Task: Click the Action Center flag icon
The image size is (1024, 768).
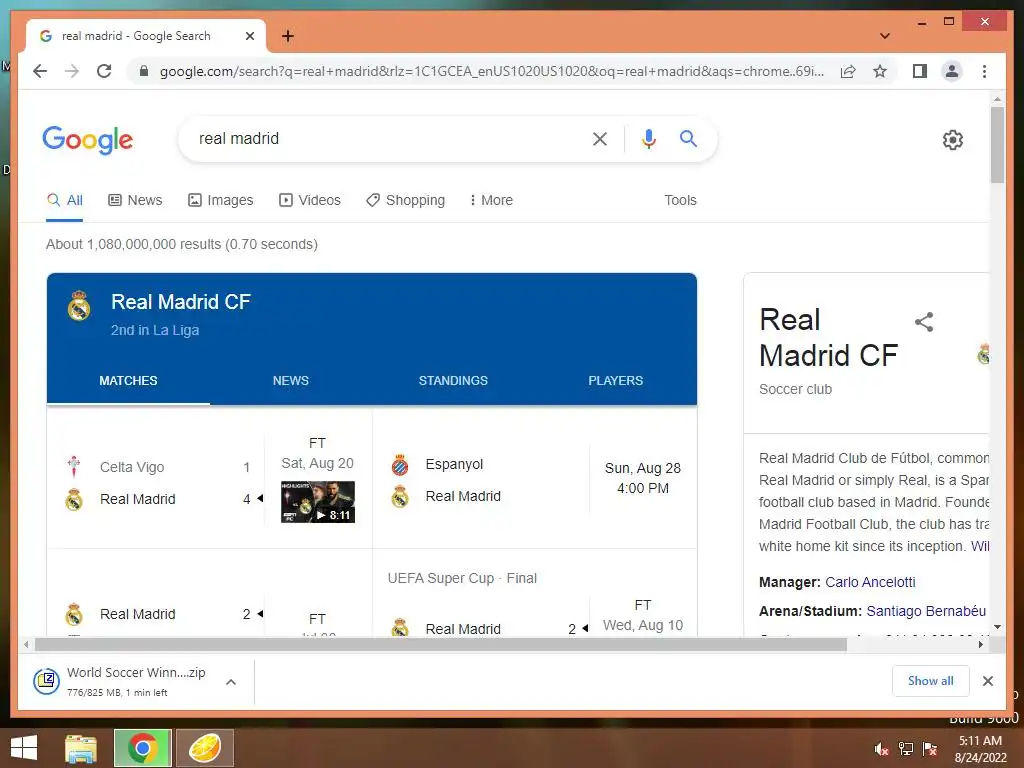Action: coord(930,749)
